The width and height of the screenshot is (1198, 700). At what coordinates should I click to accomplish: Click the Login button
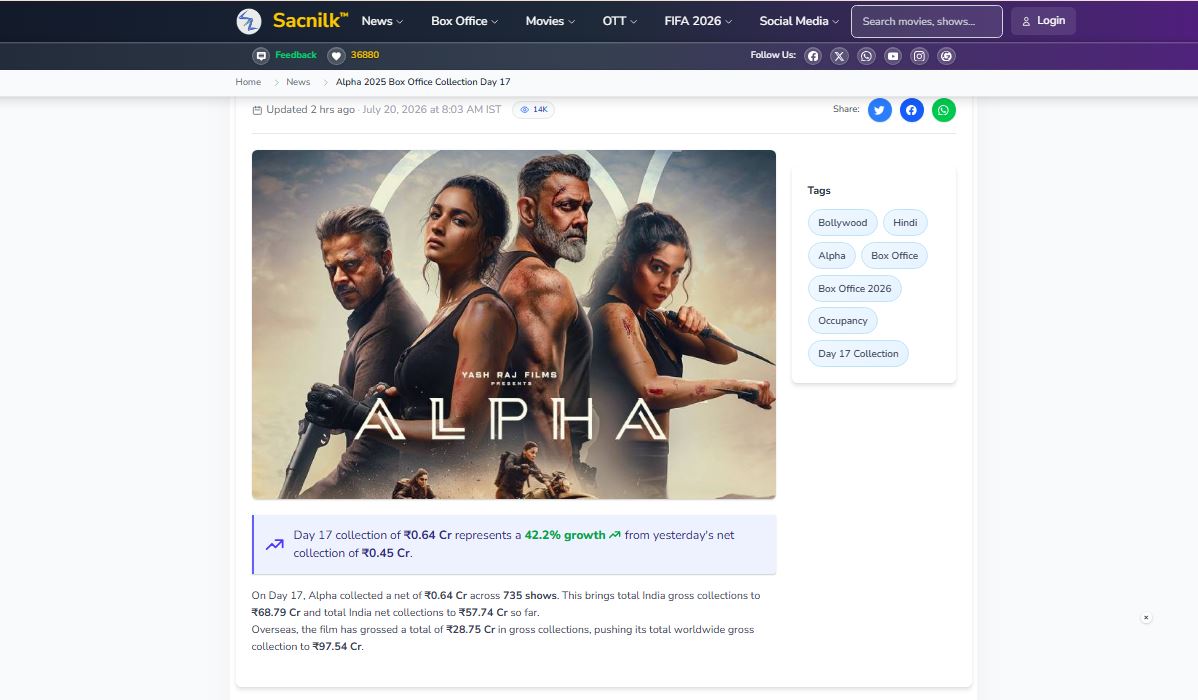1044,21
